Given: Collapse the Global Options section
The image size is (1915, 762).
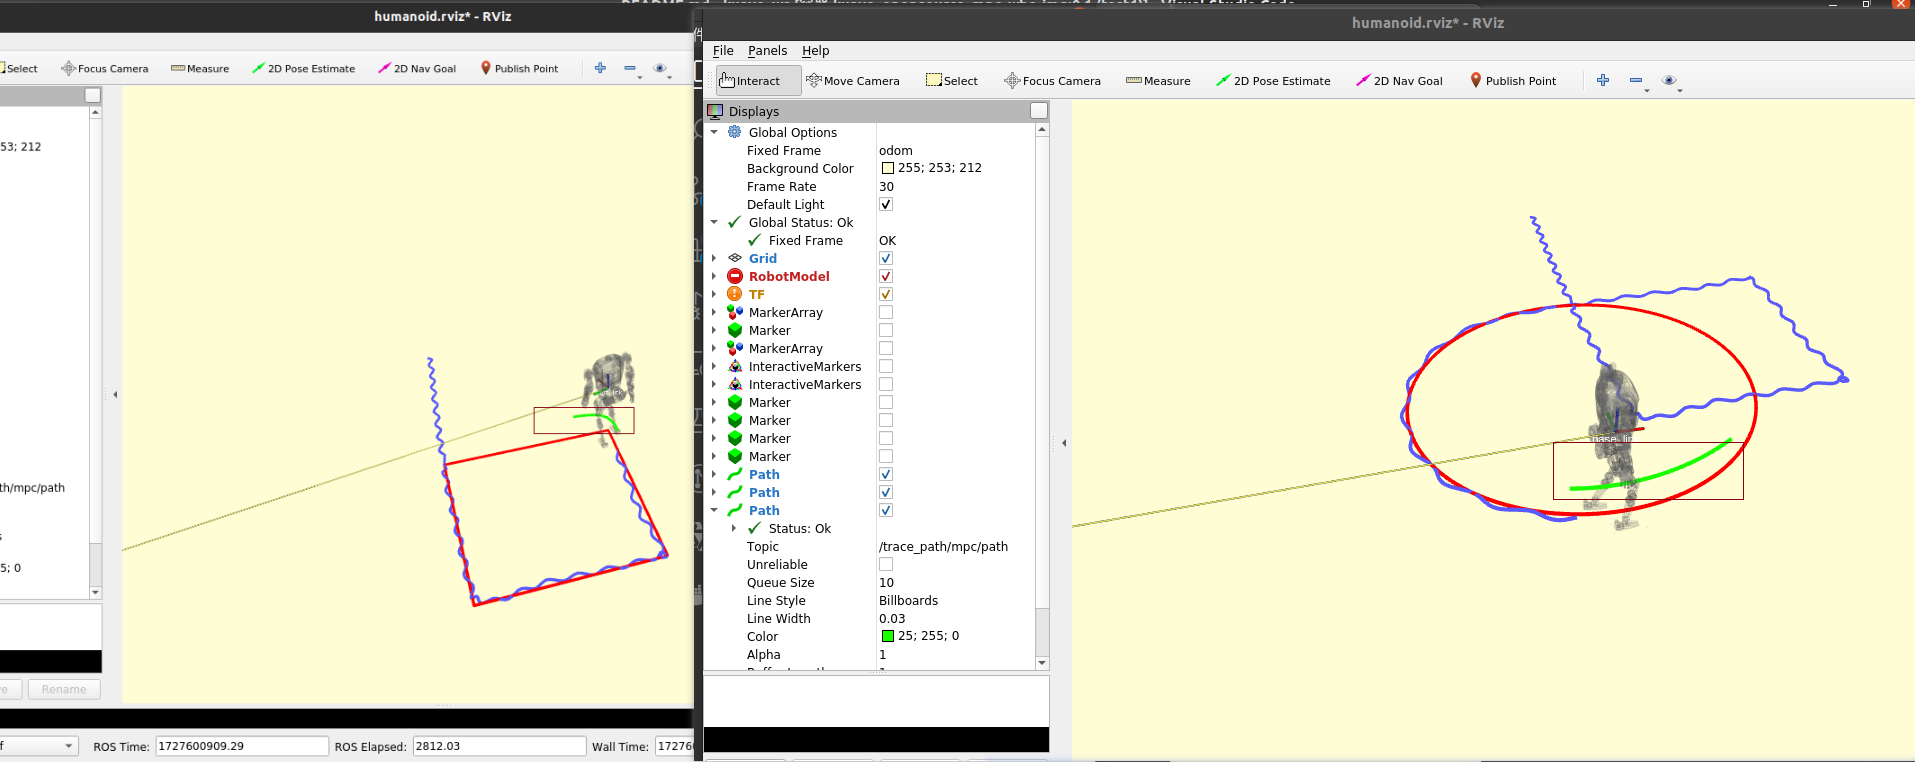Looking at the screenshot, I should 714,132.
